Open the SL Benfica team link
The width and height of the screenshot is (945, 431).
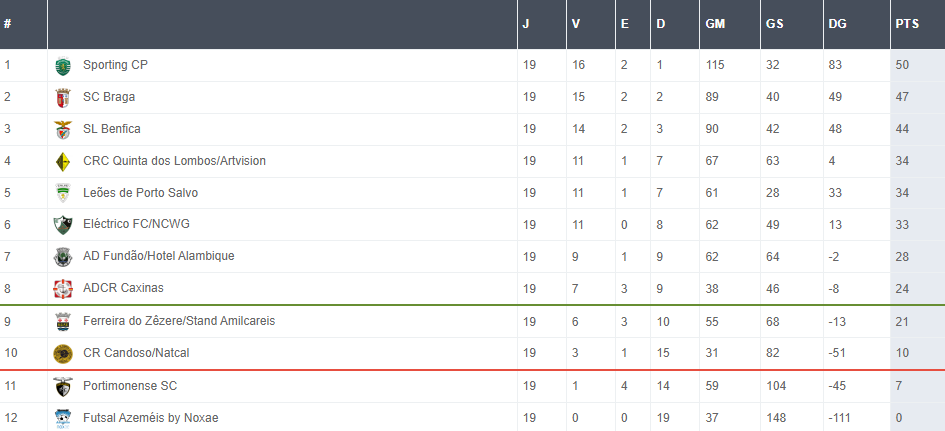pyautogui.click(x=112, y=129)
